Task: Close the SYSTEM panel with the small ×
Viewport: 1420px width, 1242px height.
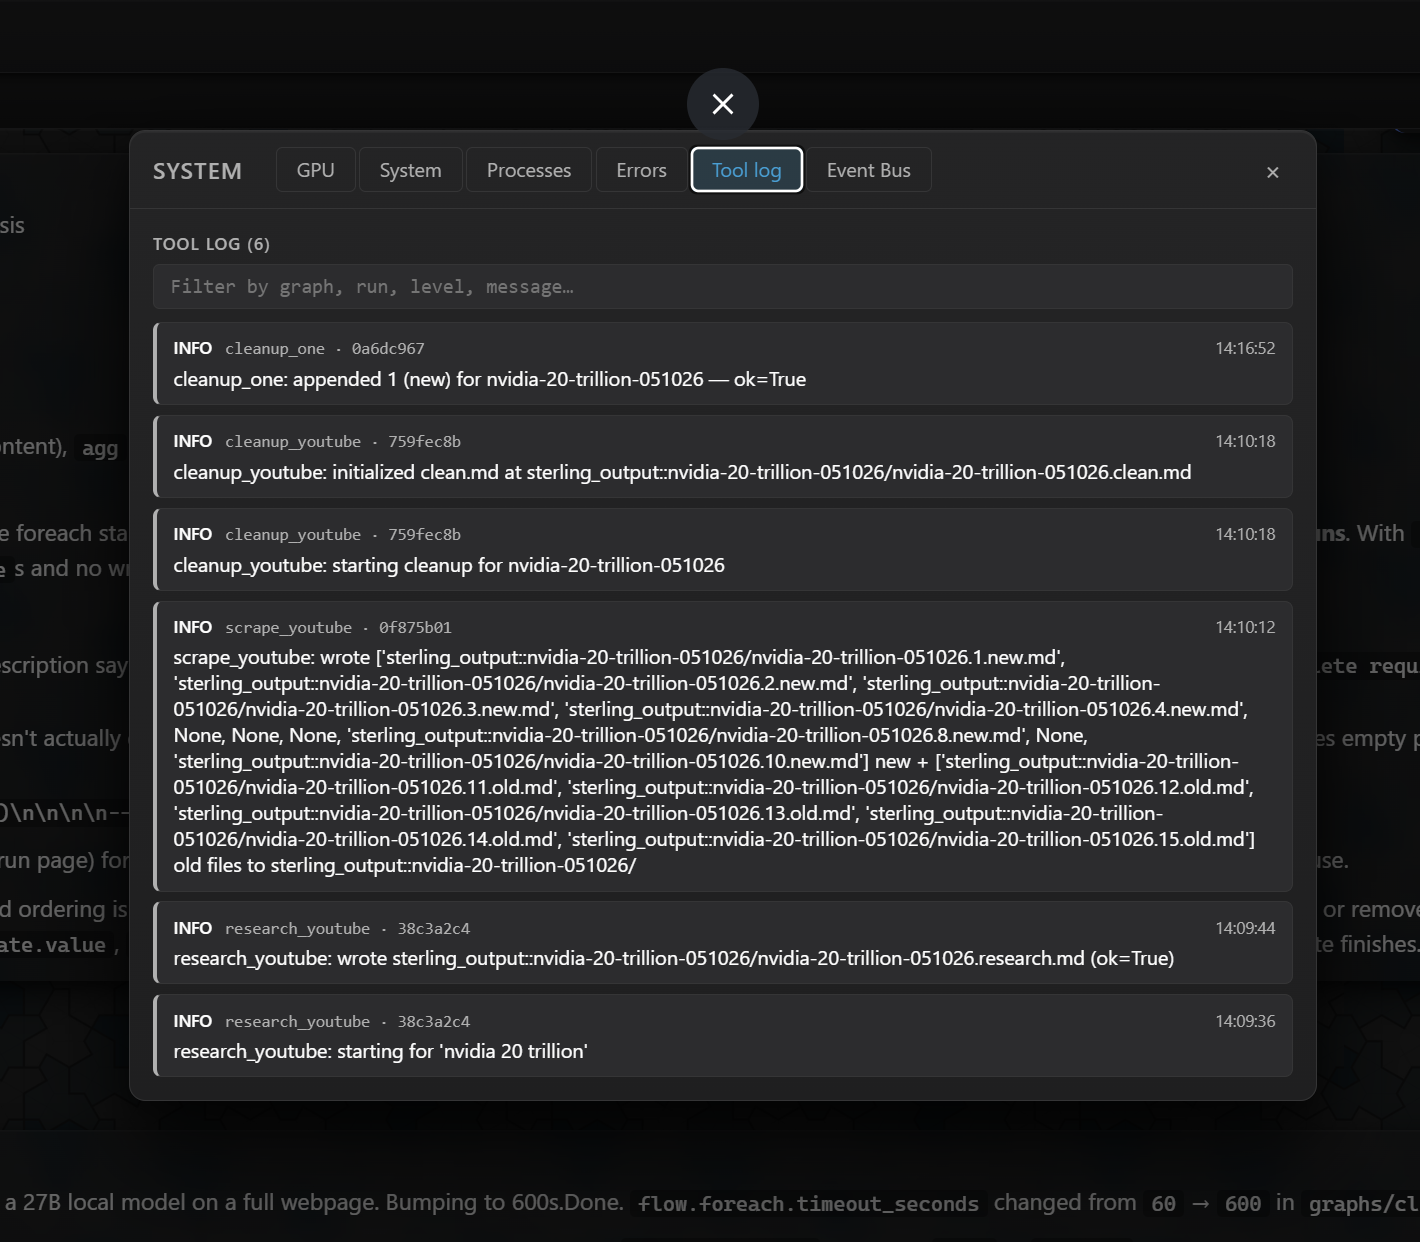Action: (x=1273, y=172)
